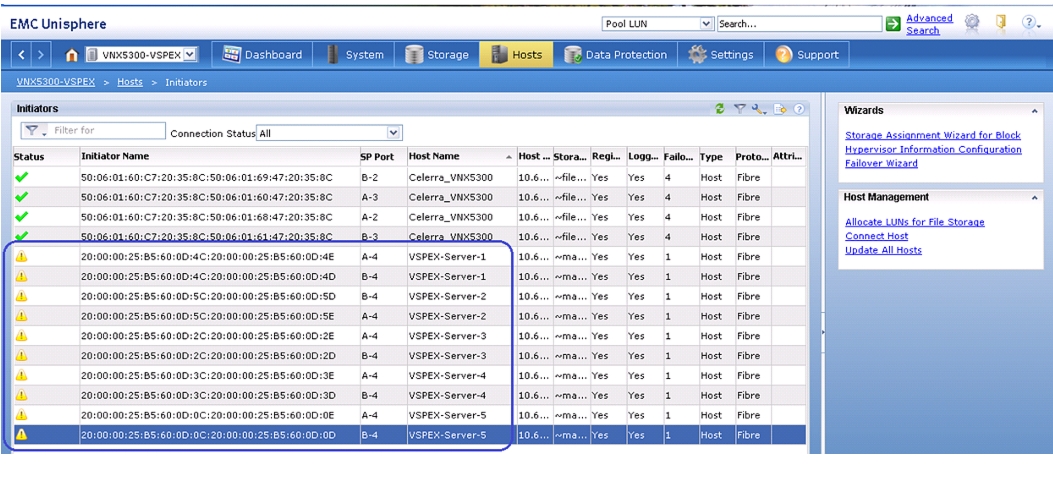Click the Search text field

click(799, 24)
